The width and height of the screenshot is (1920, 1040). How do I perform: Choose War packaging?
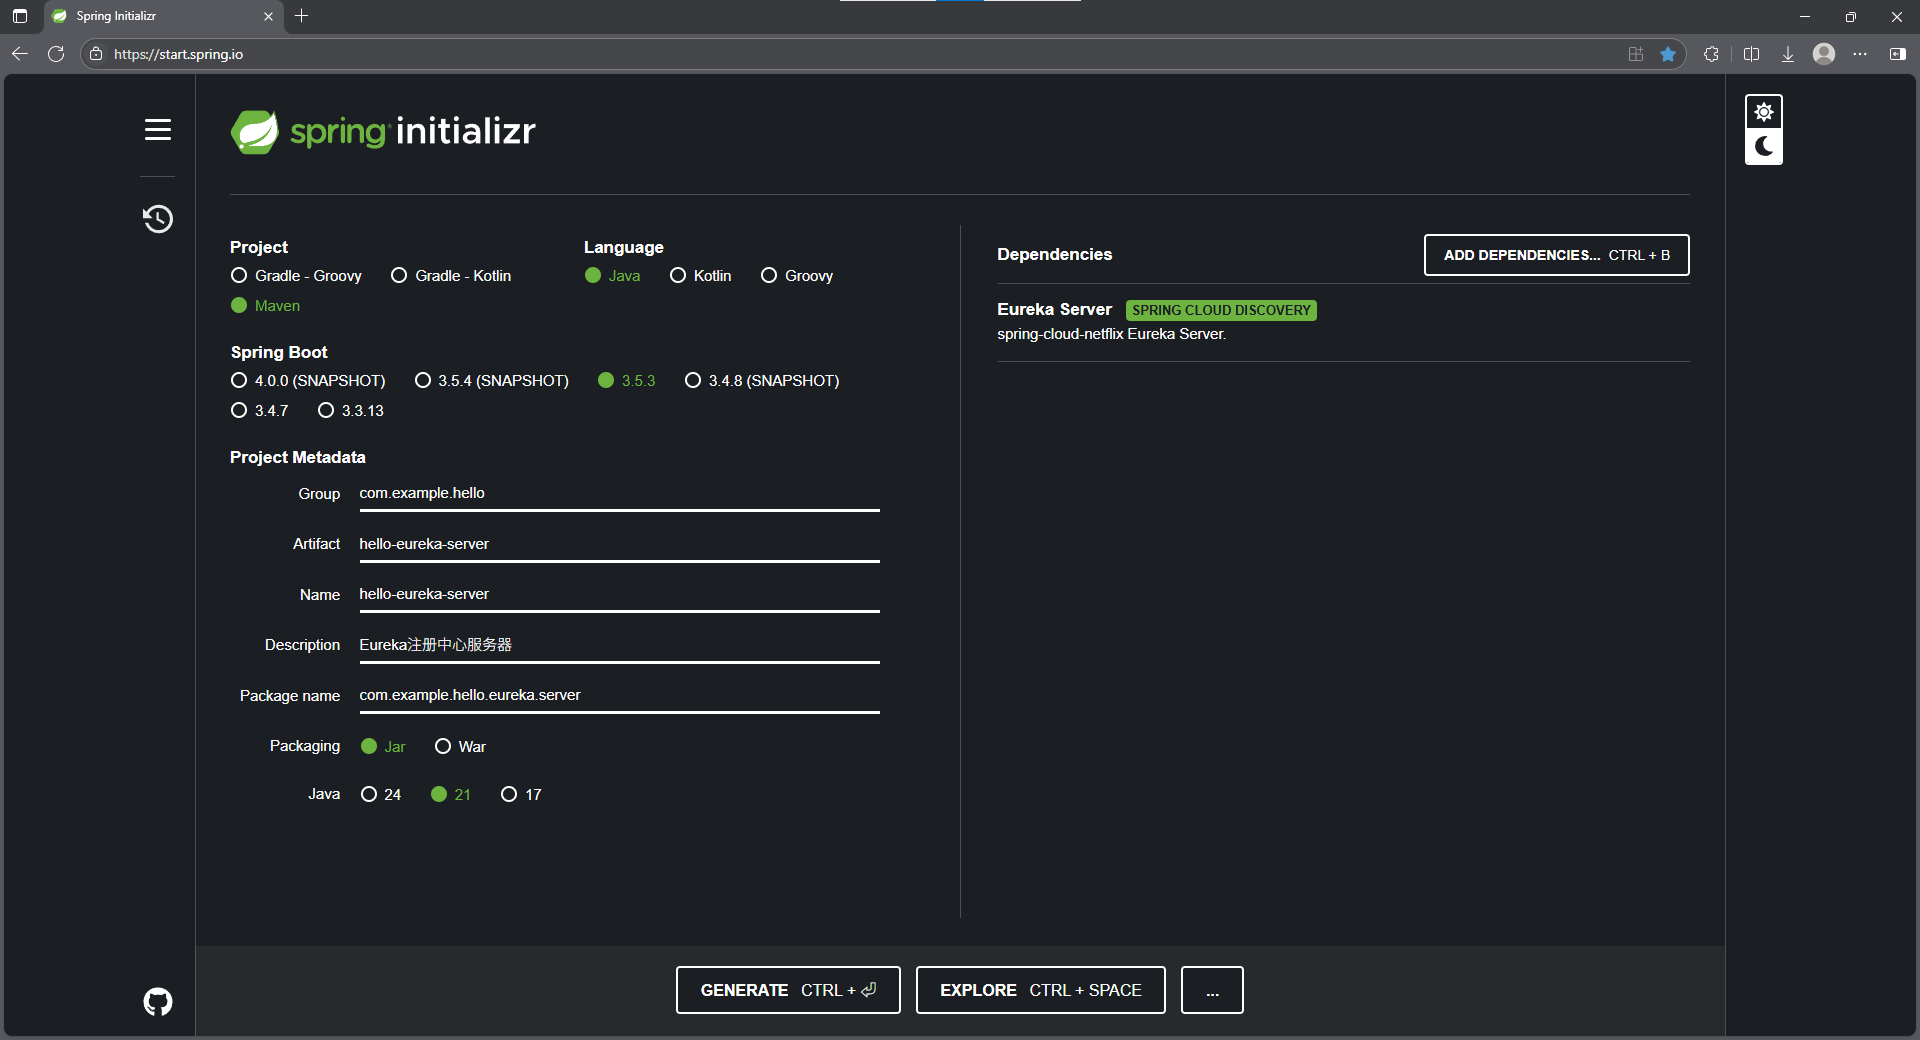pyautogui.click(x=461, y=747)
